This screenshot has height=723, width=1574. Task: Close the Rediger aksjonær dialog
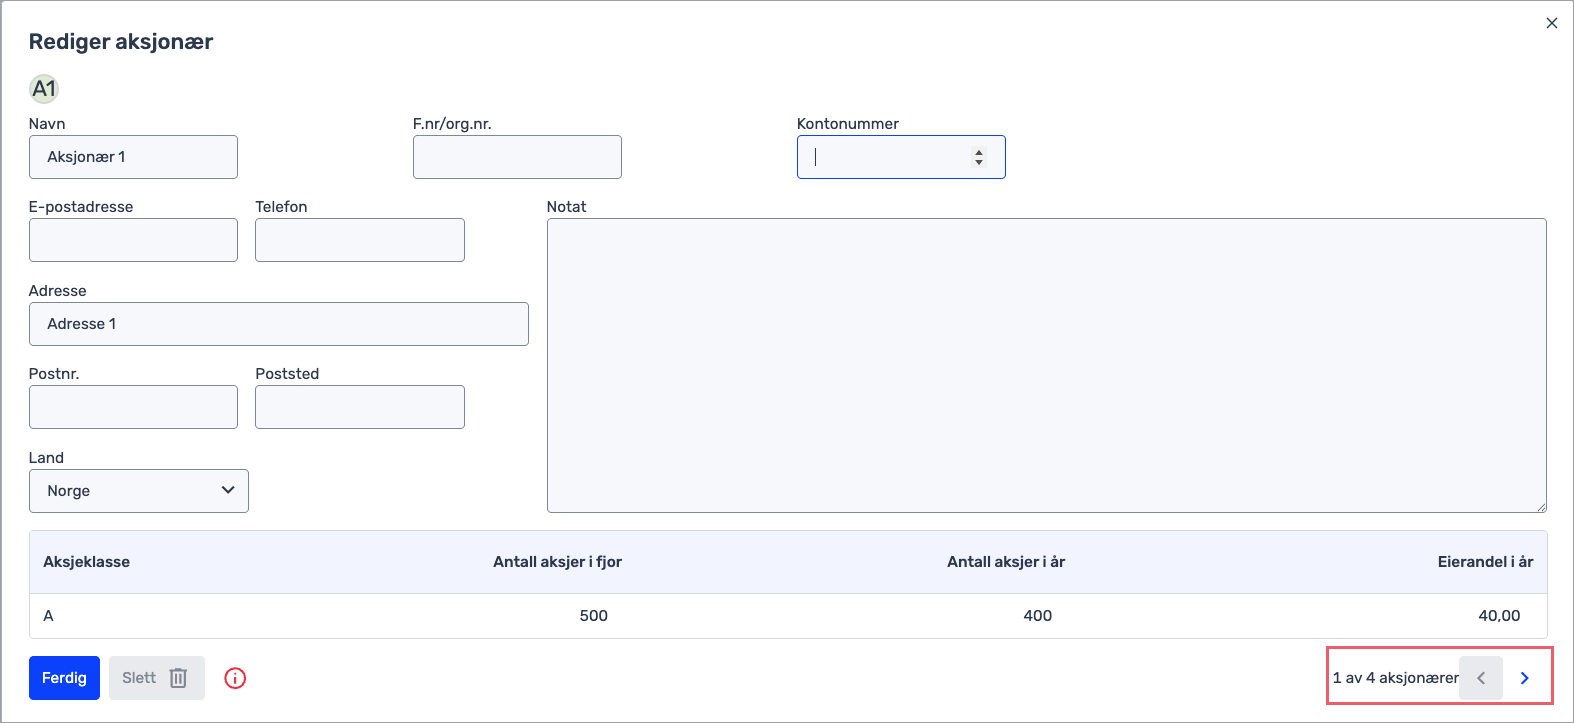[x=1552, y=23]
